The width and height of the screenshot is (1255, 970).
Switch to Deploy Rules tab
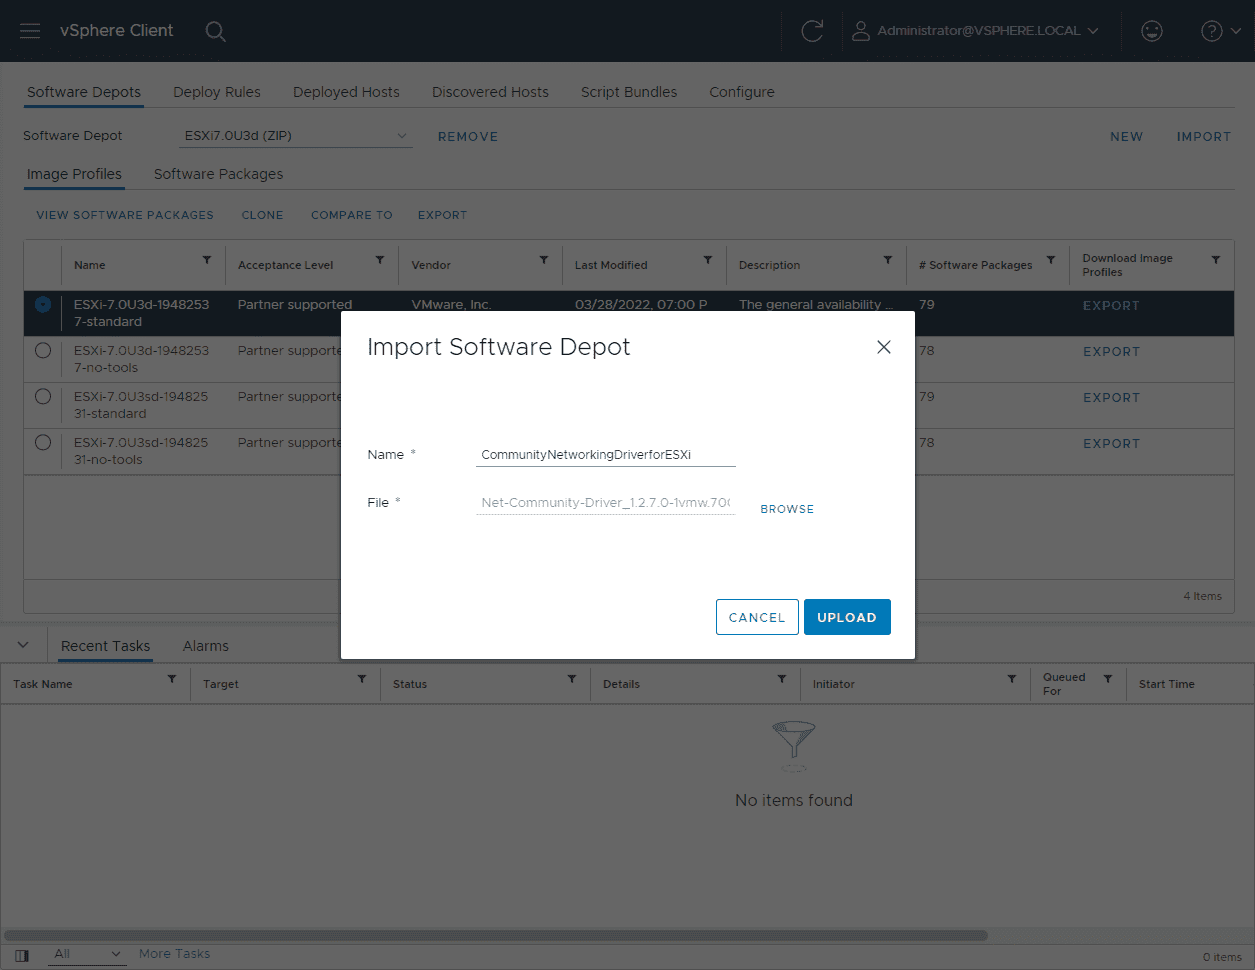(x=217, y=92)
